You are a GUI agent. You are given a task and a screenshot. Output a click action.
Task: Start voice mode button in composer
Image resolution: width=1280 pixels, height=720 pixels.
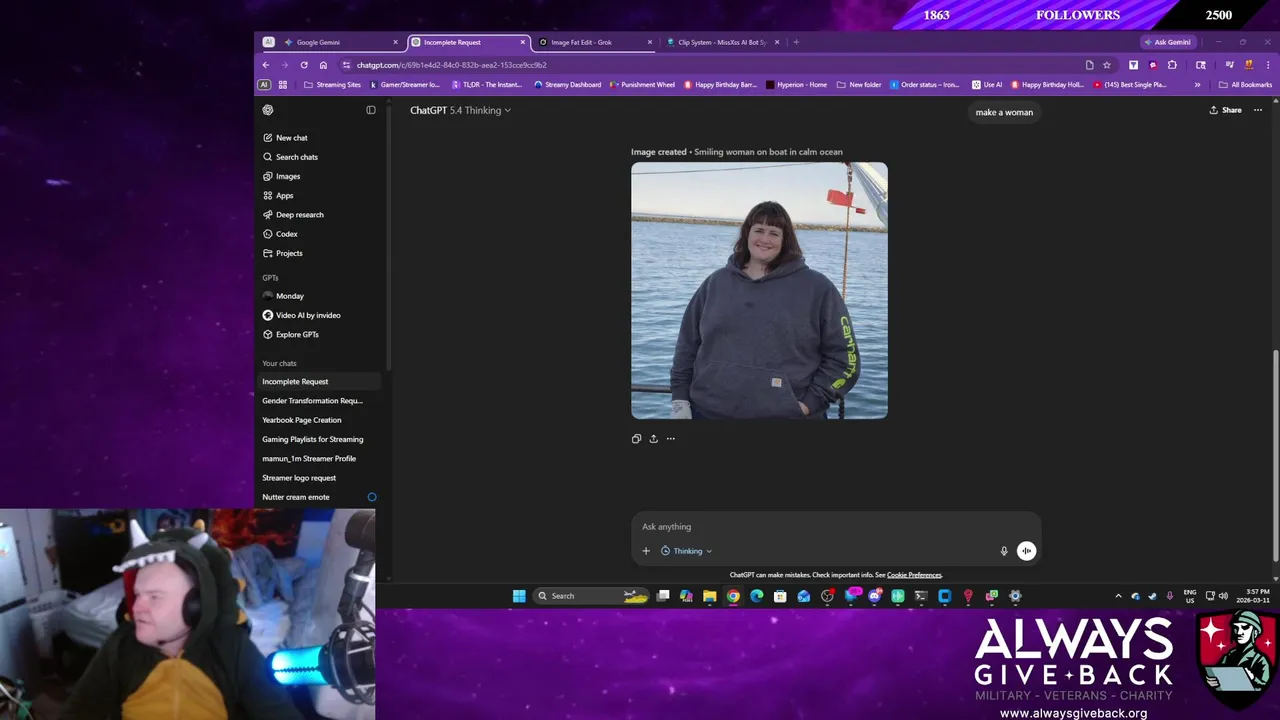coord(1026,551)
